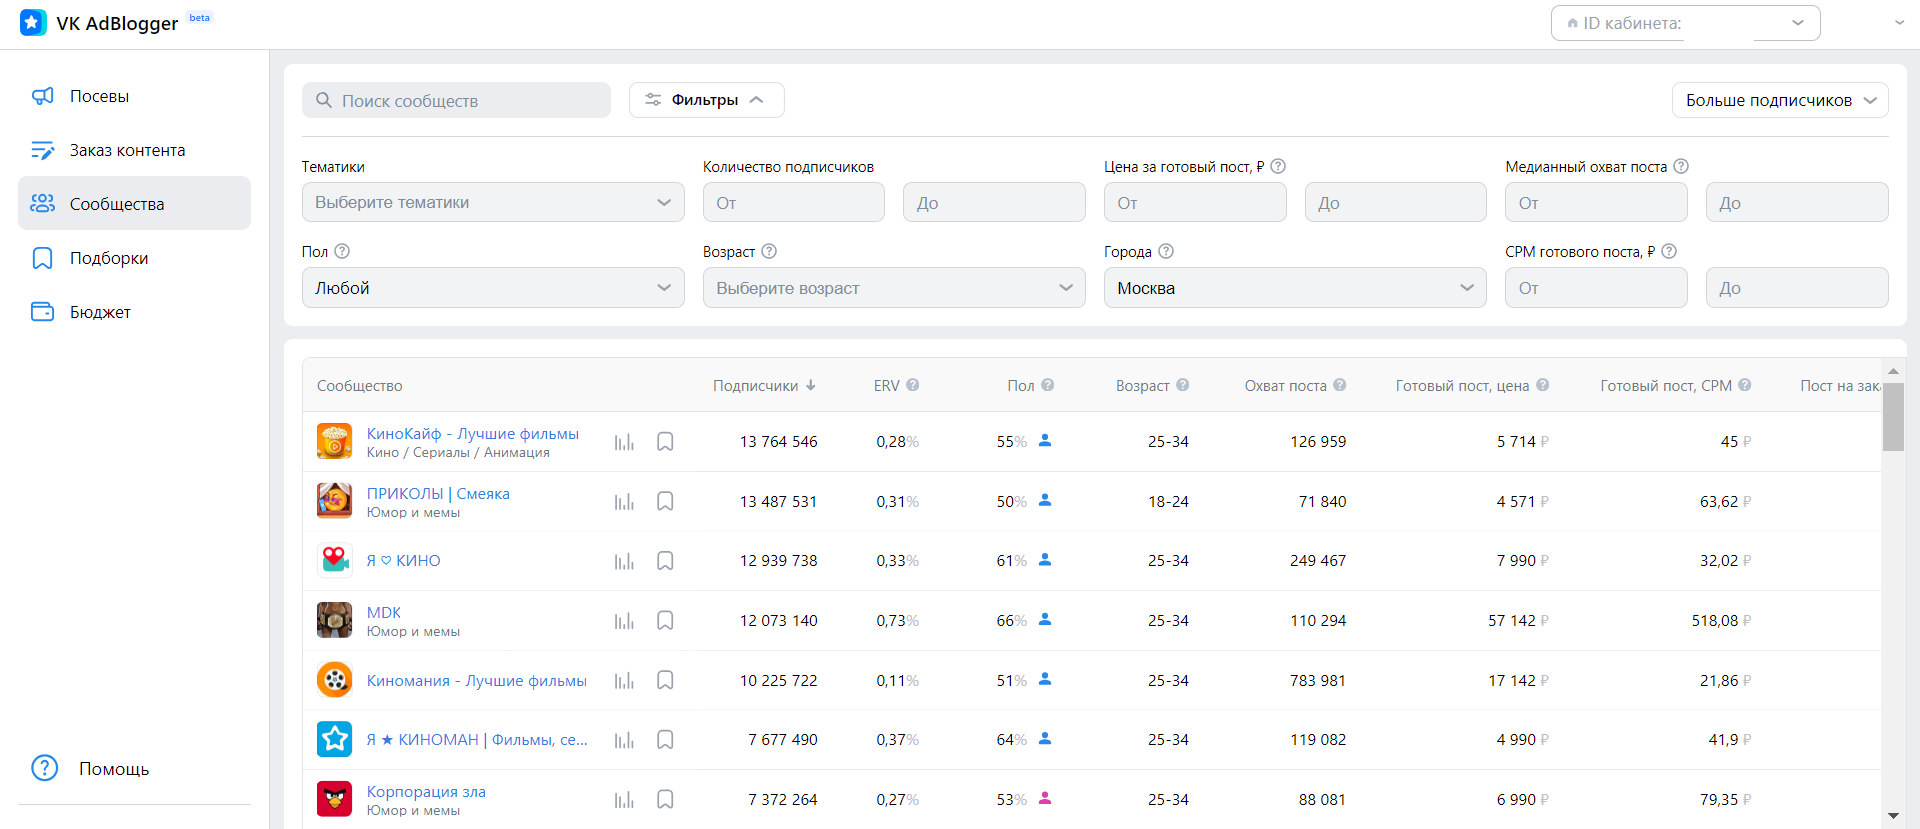Bookmark the ПРИКОЛЫ | Смеяка community
This screenshot has height=829, width=1920.
[665, 502]
